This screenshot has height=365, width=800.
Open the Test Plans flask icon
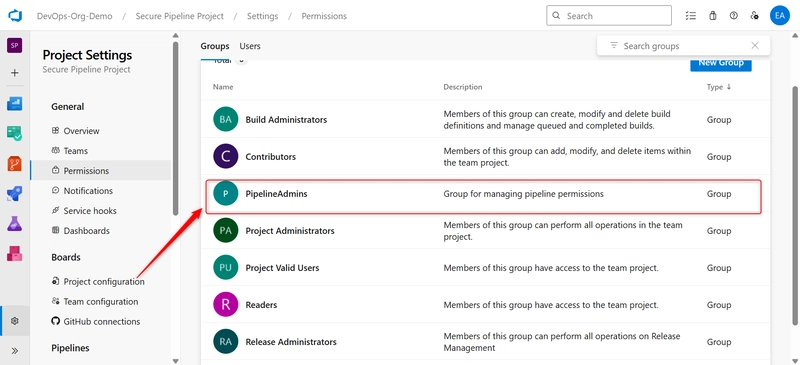coord(14,224)
